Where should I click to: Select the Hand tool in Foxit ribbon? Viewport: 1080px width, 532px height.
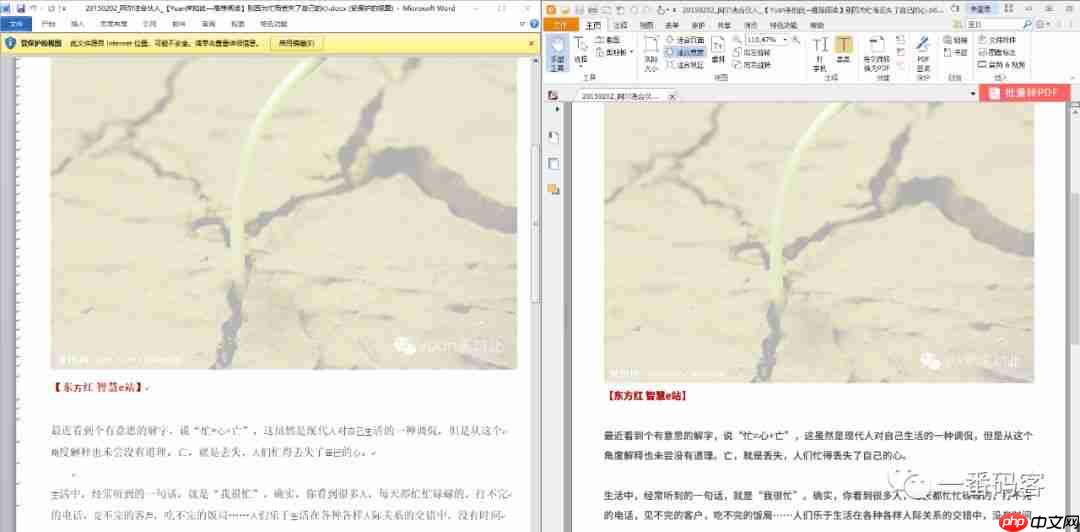pos(557,54)
